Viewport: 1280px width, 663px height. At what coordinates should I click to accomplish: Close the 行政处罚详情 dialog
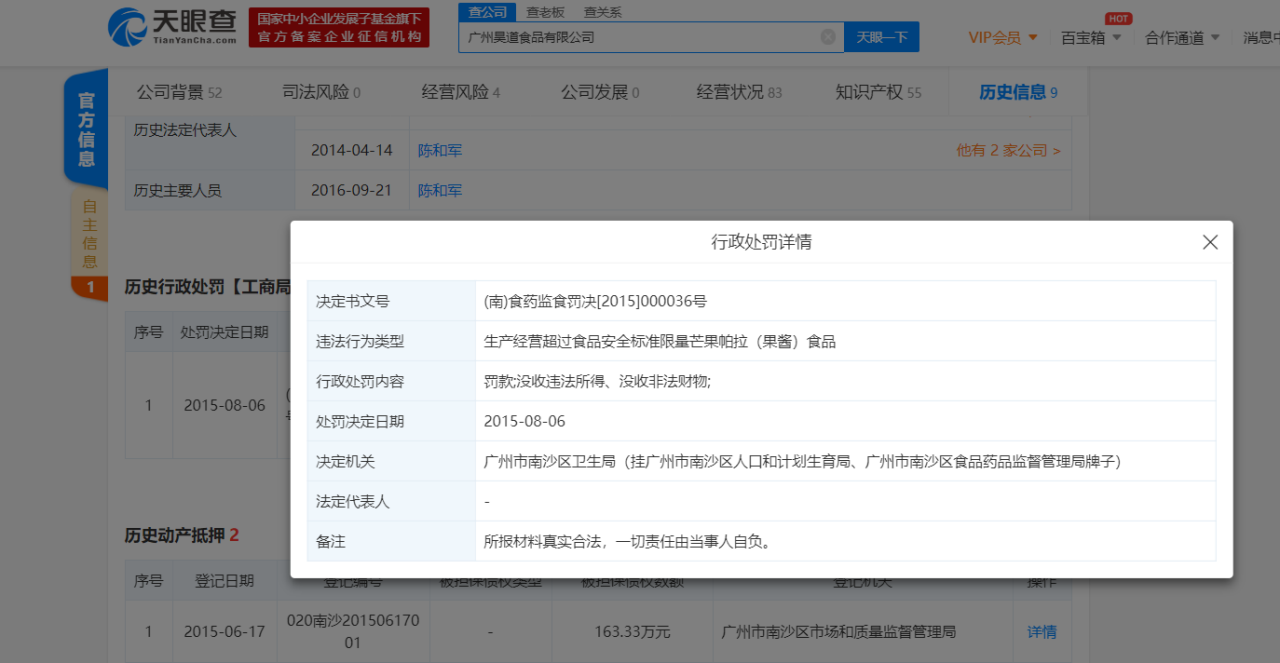point(1210,242)
